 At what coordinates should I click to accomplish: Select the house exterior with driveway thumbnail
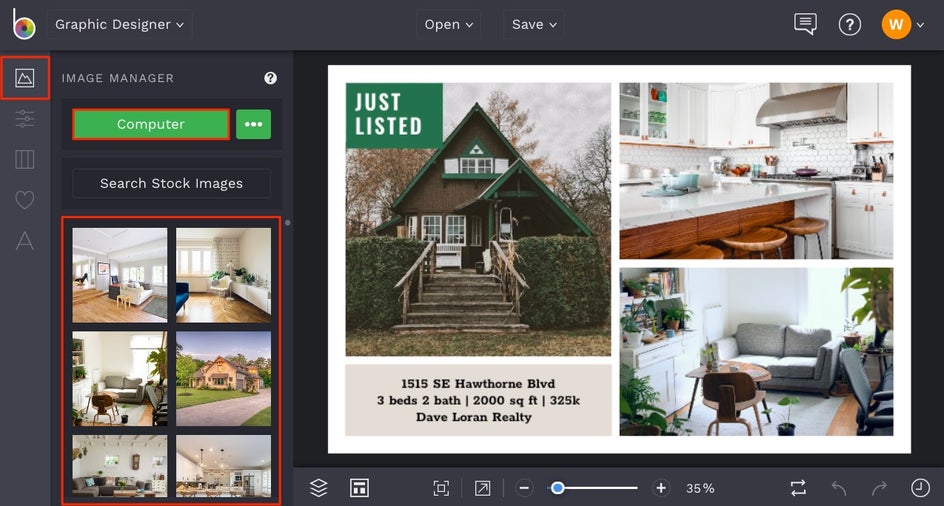click(223, 379)
